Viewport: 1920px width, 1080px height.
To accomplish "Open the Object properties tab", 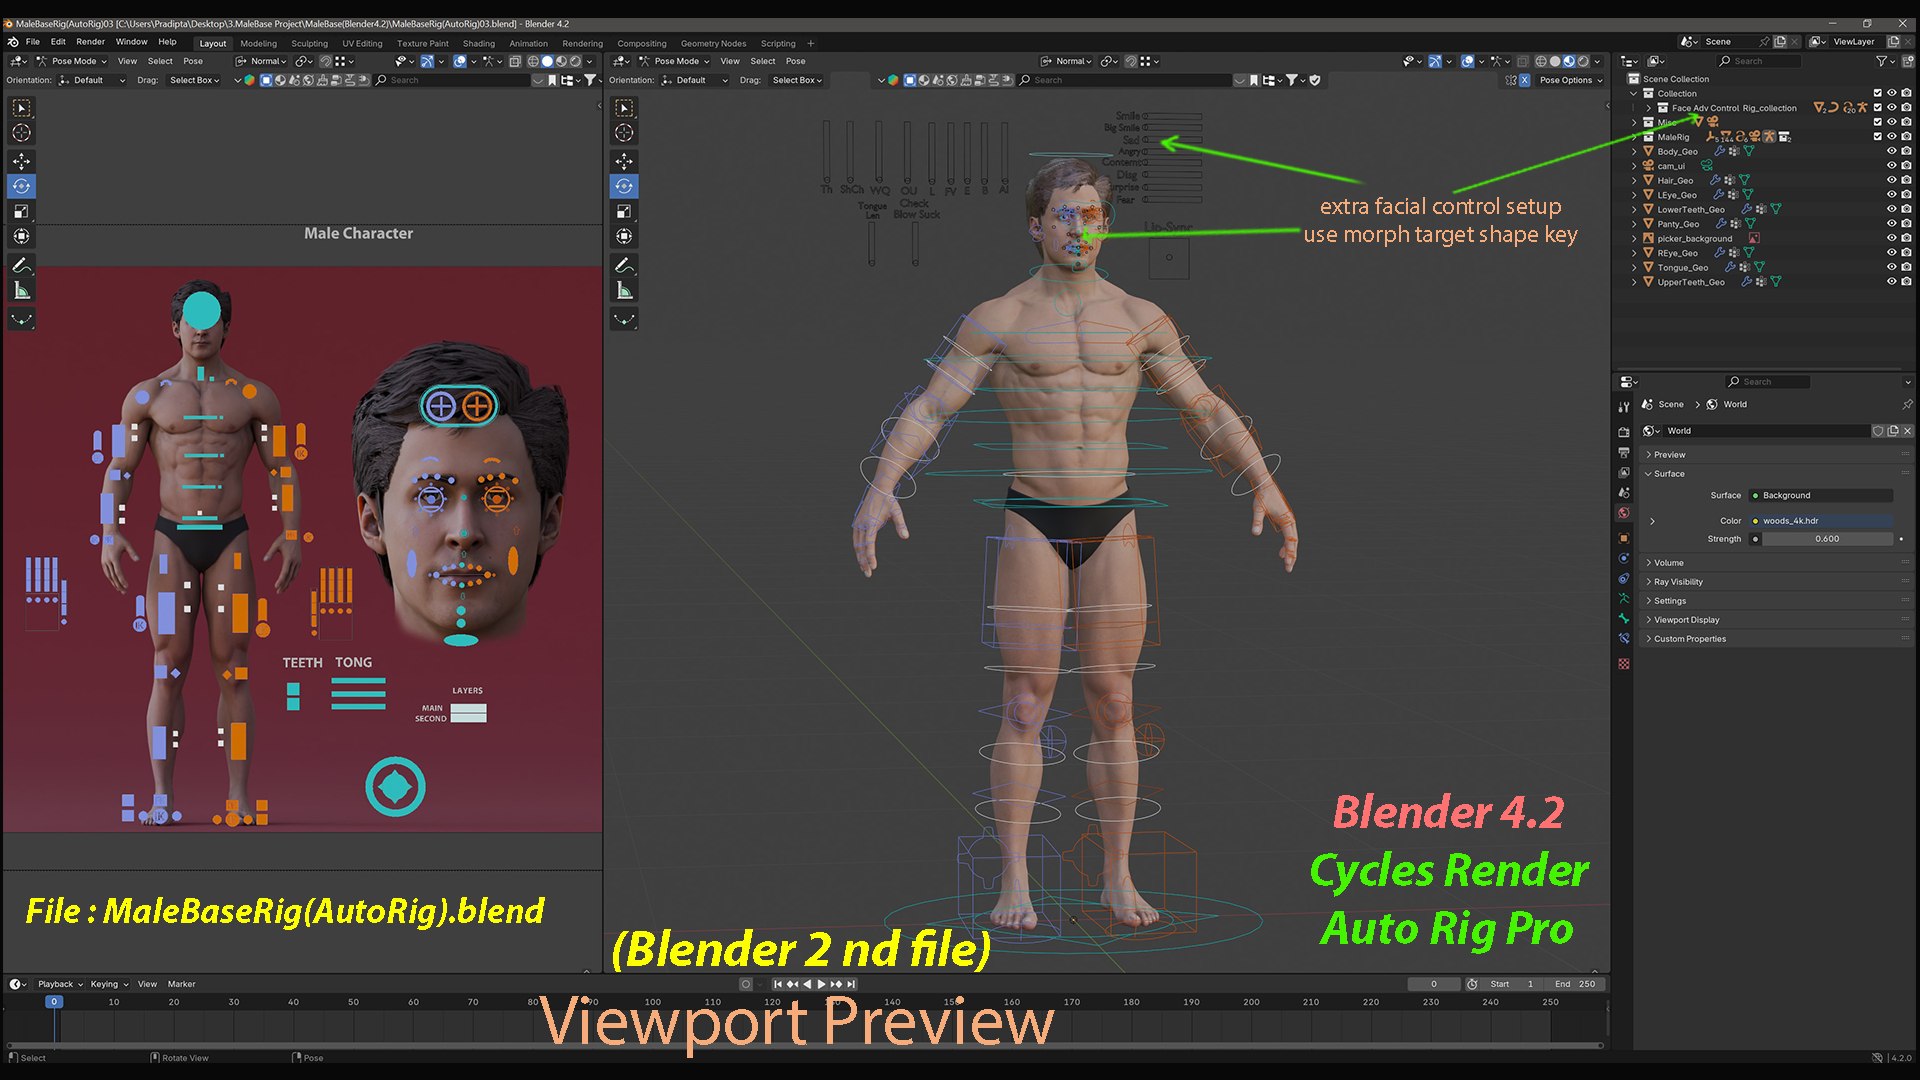I will 1624,538.
